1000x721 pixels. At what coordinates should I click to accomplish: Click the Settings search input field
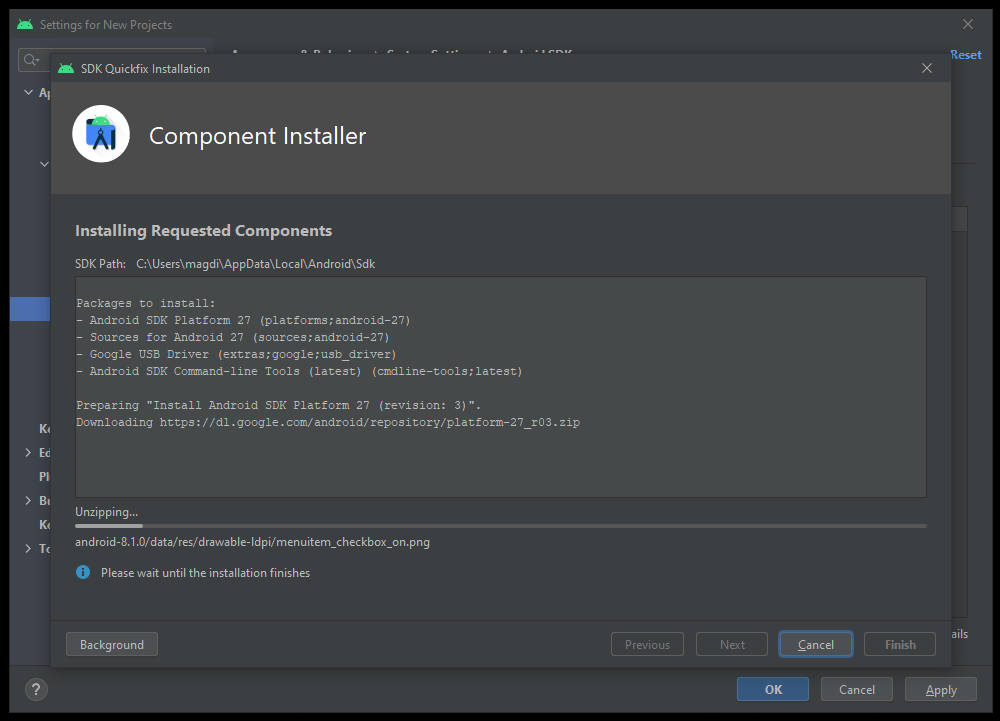coord(112,60)
